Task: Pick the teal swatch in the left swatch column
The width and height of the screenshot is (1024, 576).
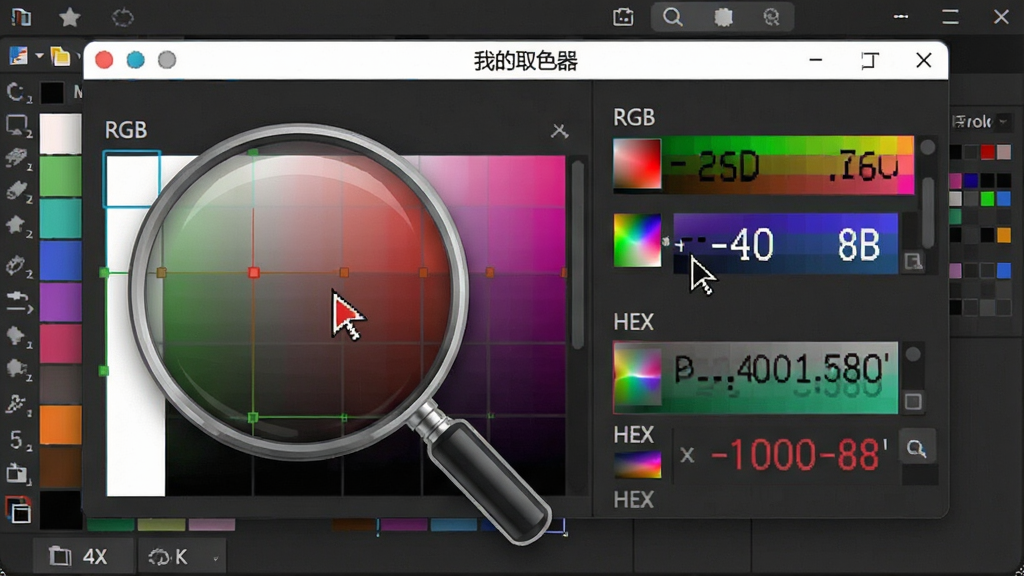Action: 61,219
